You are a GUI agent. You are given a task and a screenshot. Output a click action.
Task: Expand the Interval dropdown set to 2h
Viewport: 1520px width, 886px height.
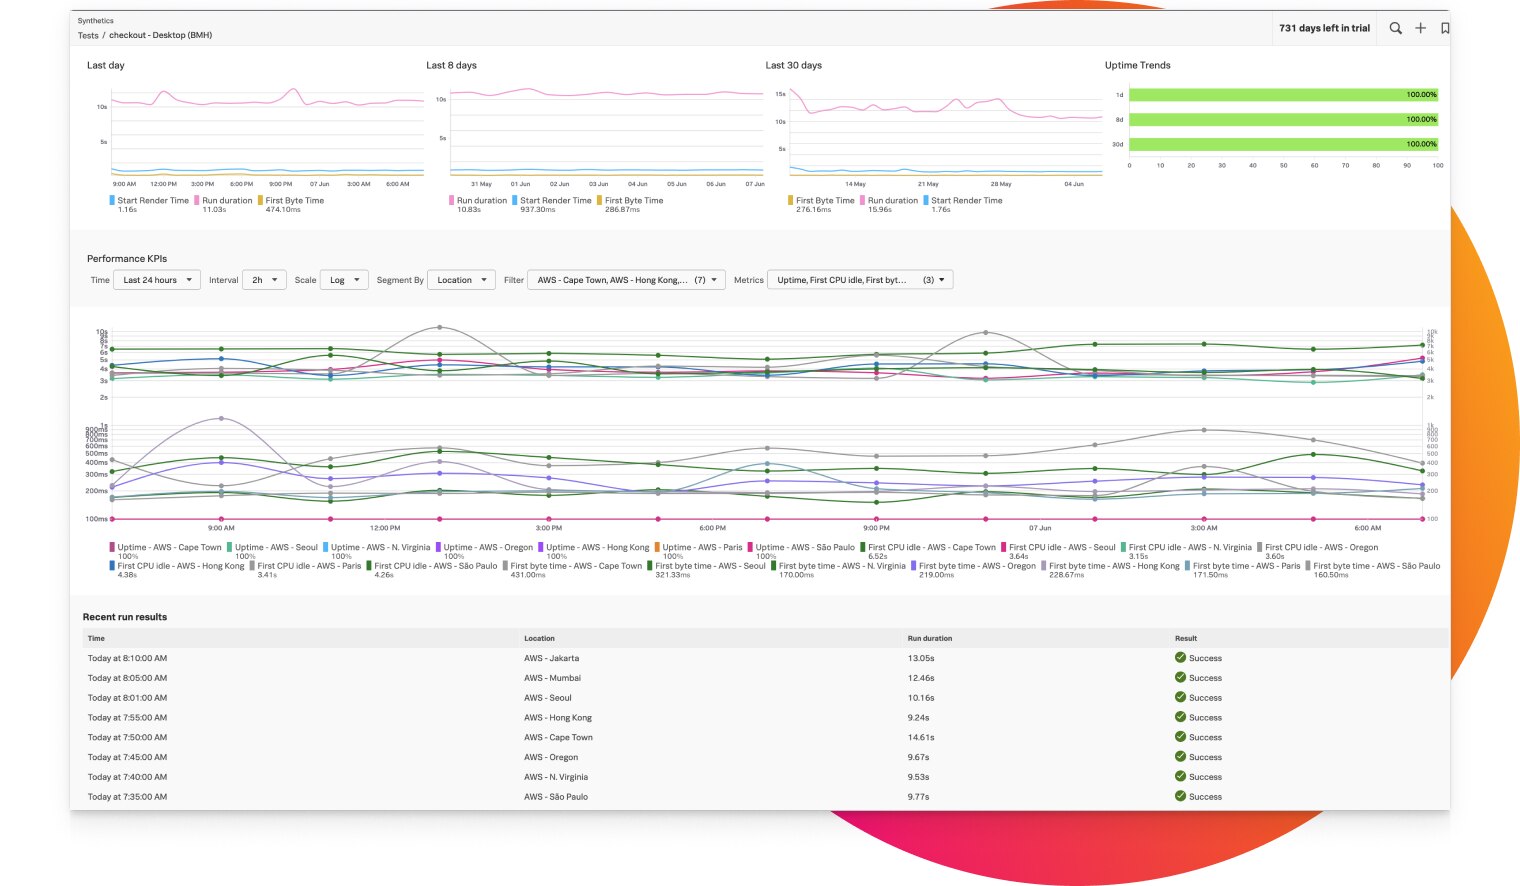click(x=265, y=280)
